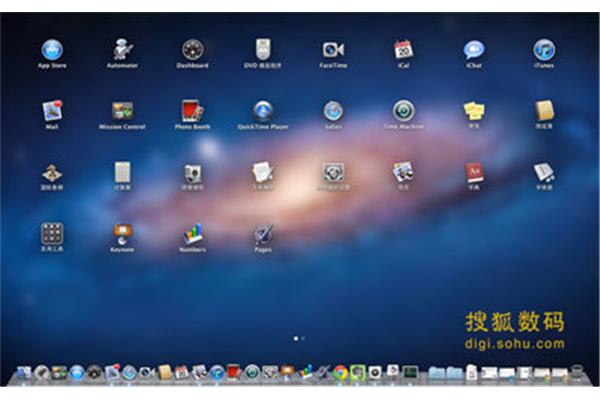
Task: Switch to the second Launchpad page dot
Action: (x=303, y=338)
